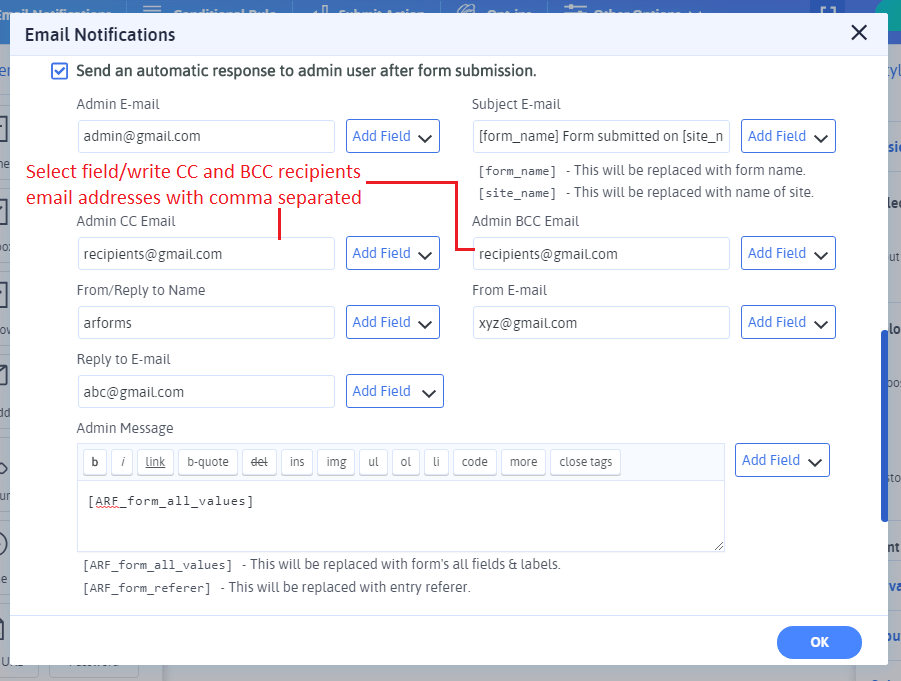This screenshot has width=901, height=681.
Task: Click the b-quote toolbar button
Action: (208, 462)
